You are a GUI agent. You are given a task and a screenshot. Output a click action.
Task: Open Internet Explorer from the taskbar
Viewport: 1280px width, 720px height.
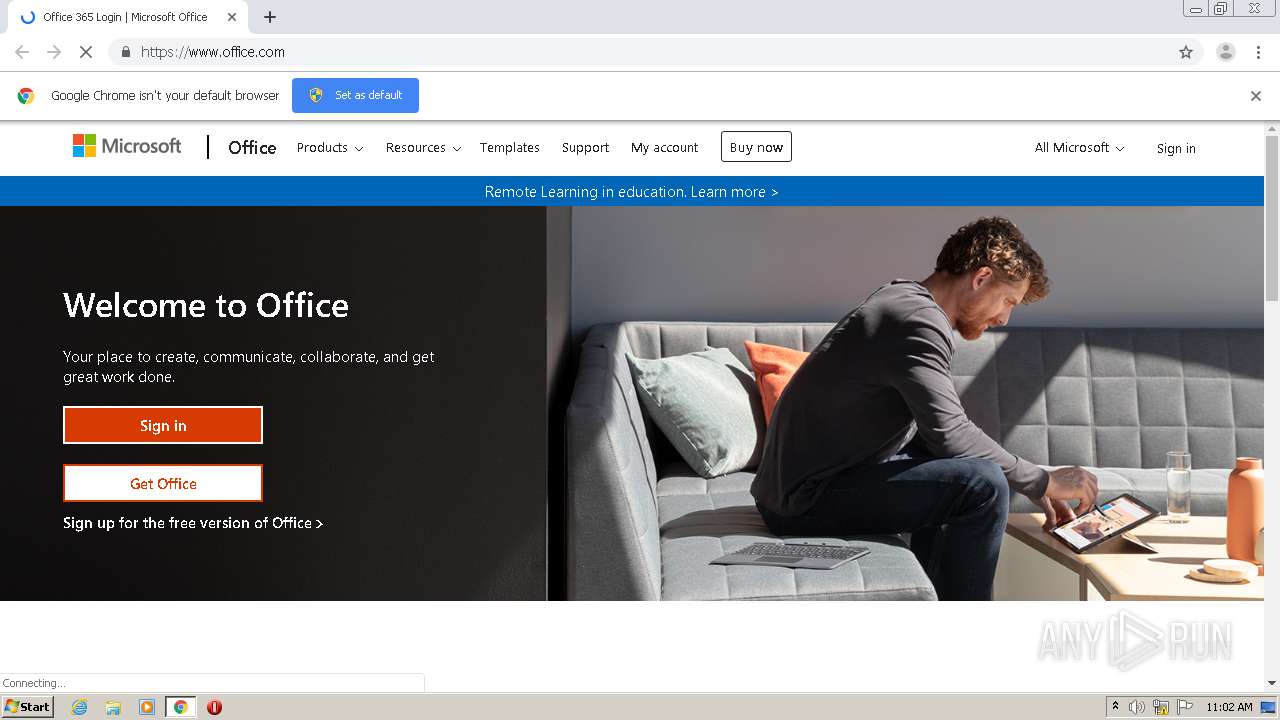pyautogui.click(x=79, y=707)
